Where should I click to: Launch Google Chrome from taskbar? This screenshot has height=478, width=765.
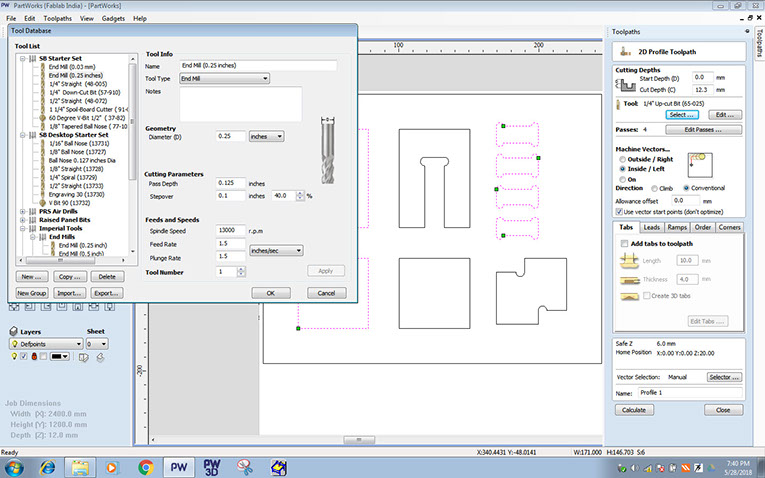click(145, 467)
